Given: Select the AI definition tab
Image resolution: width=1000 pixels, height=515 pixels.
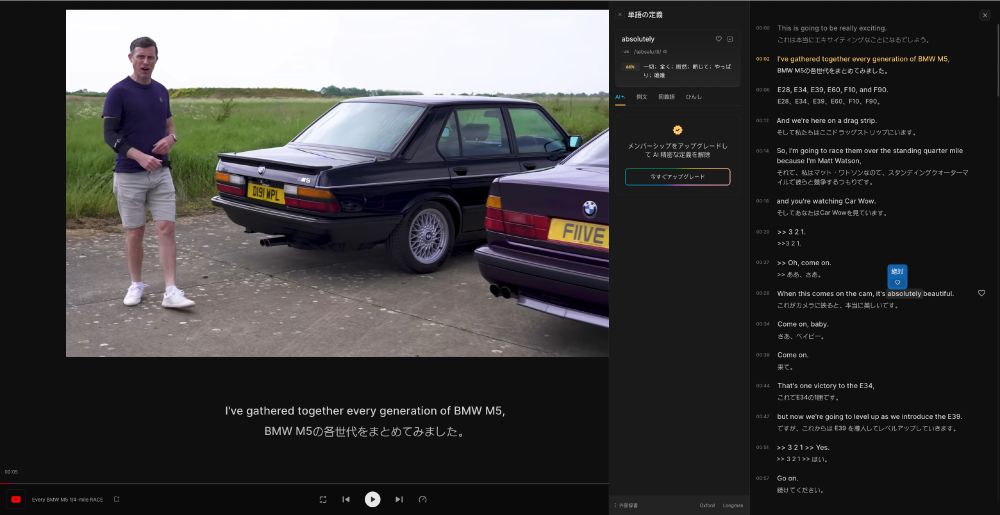Looking at the screenshot, I should coord(620,97).
